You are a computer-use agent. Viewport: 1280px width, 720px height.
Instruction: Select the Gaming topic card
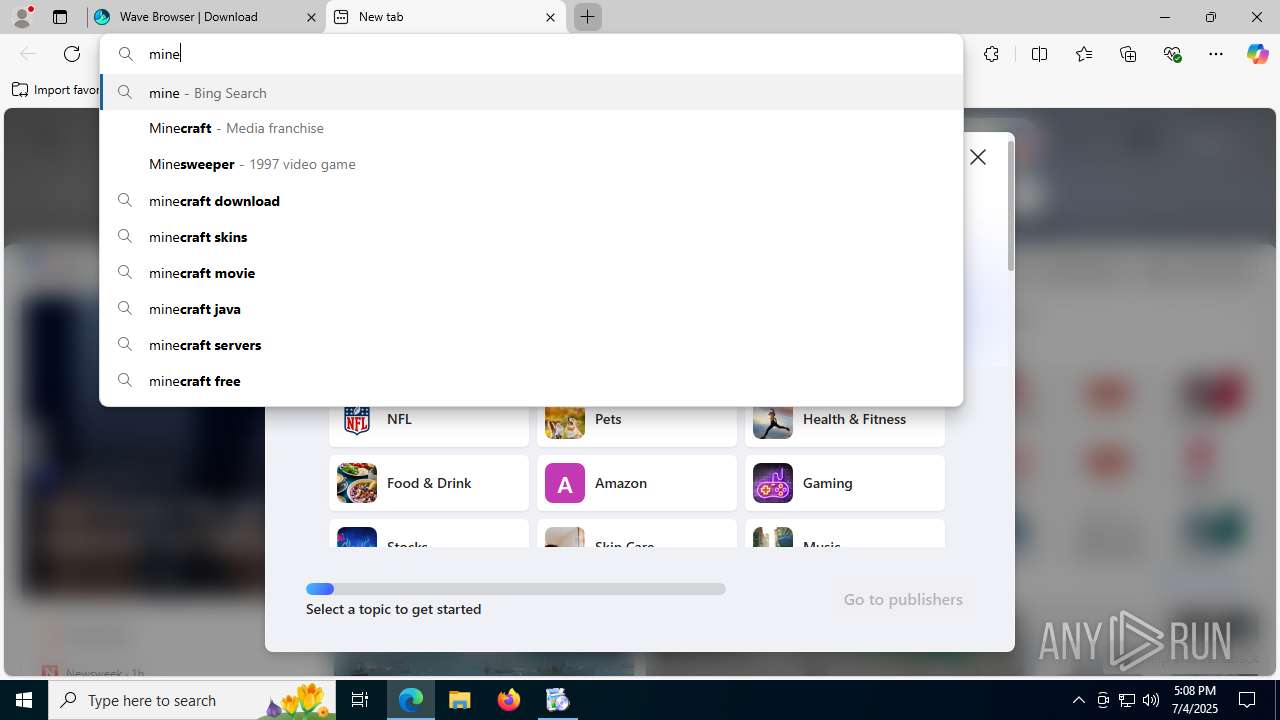[845, 483]
